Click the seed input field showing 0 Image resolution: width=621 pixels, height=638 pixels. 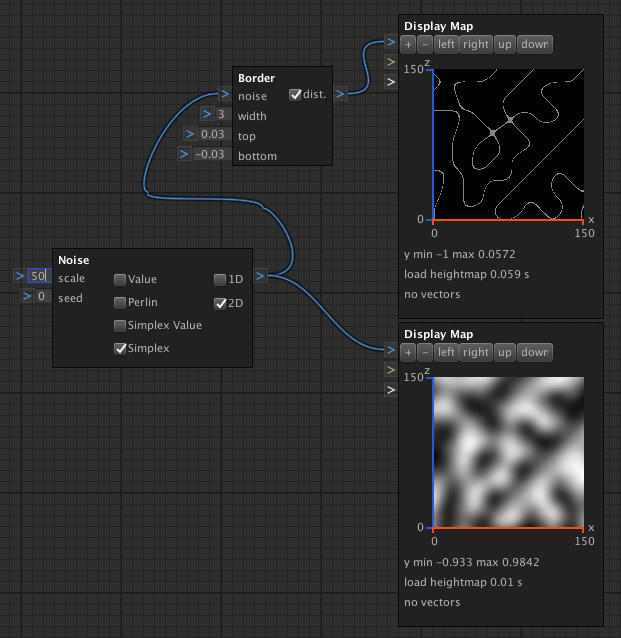(43, 296)
